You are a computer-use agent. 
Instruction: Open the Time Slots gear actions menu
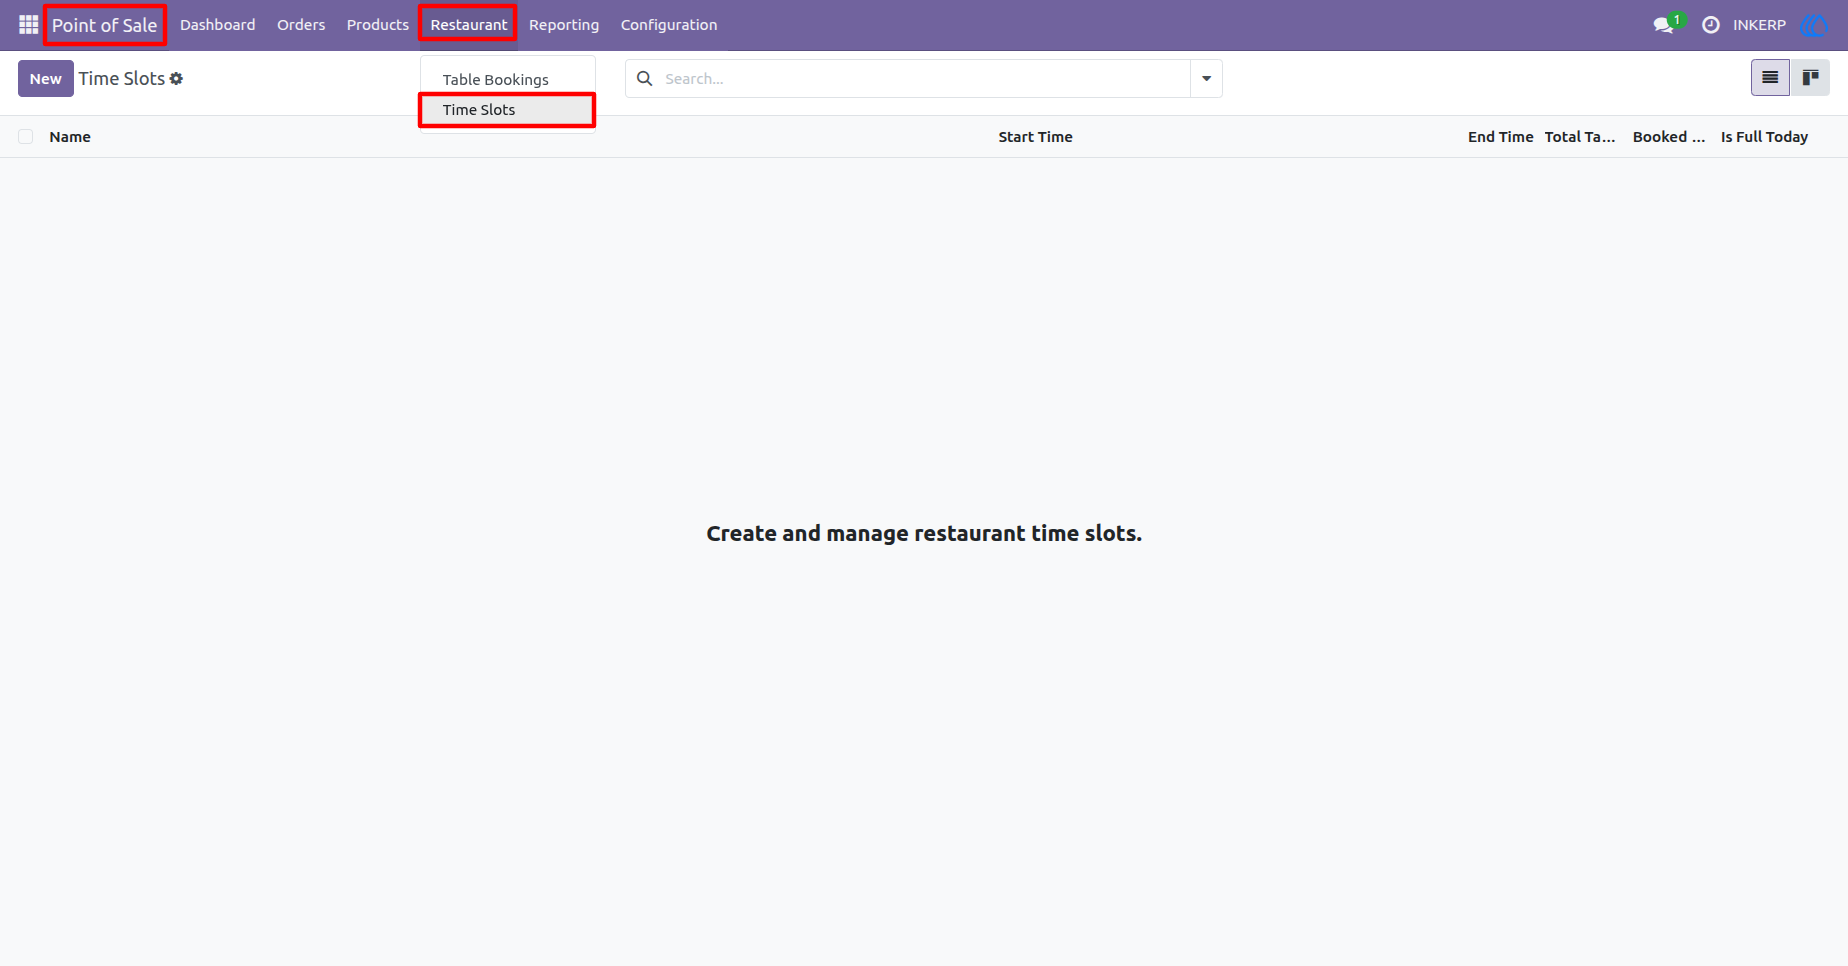[177, 79]
